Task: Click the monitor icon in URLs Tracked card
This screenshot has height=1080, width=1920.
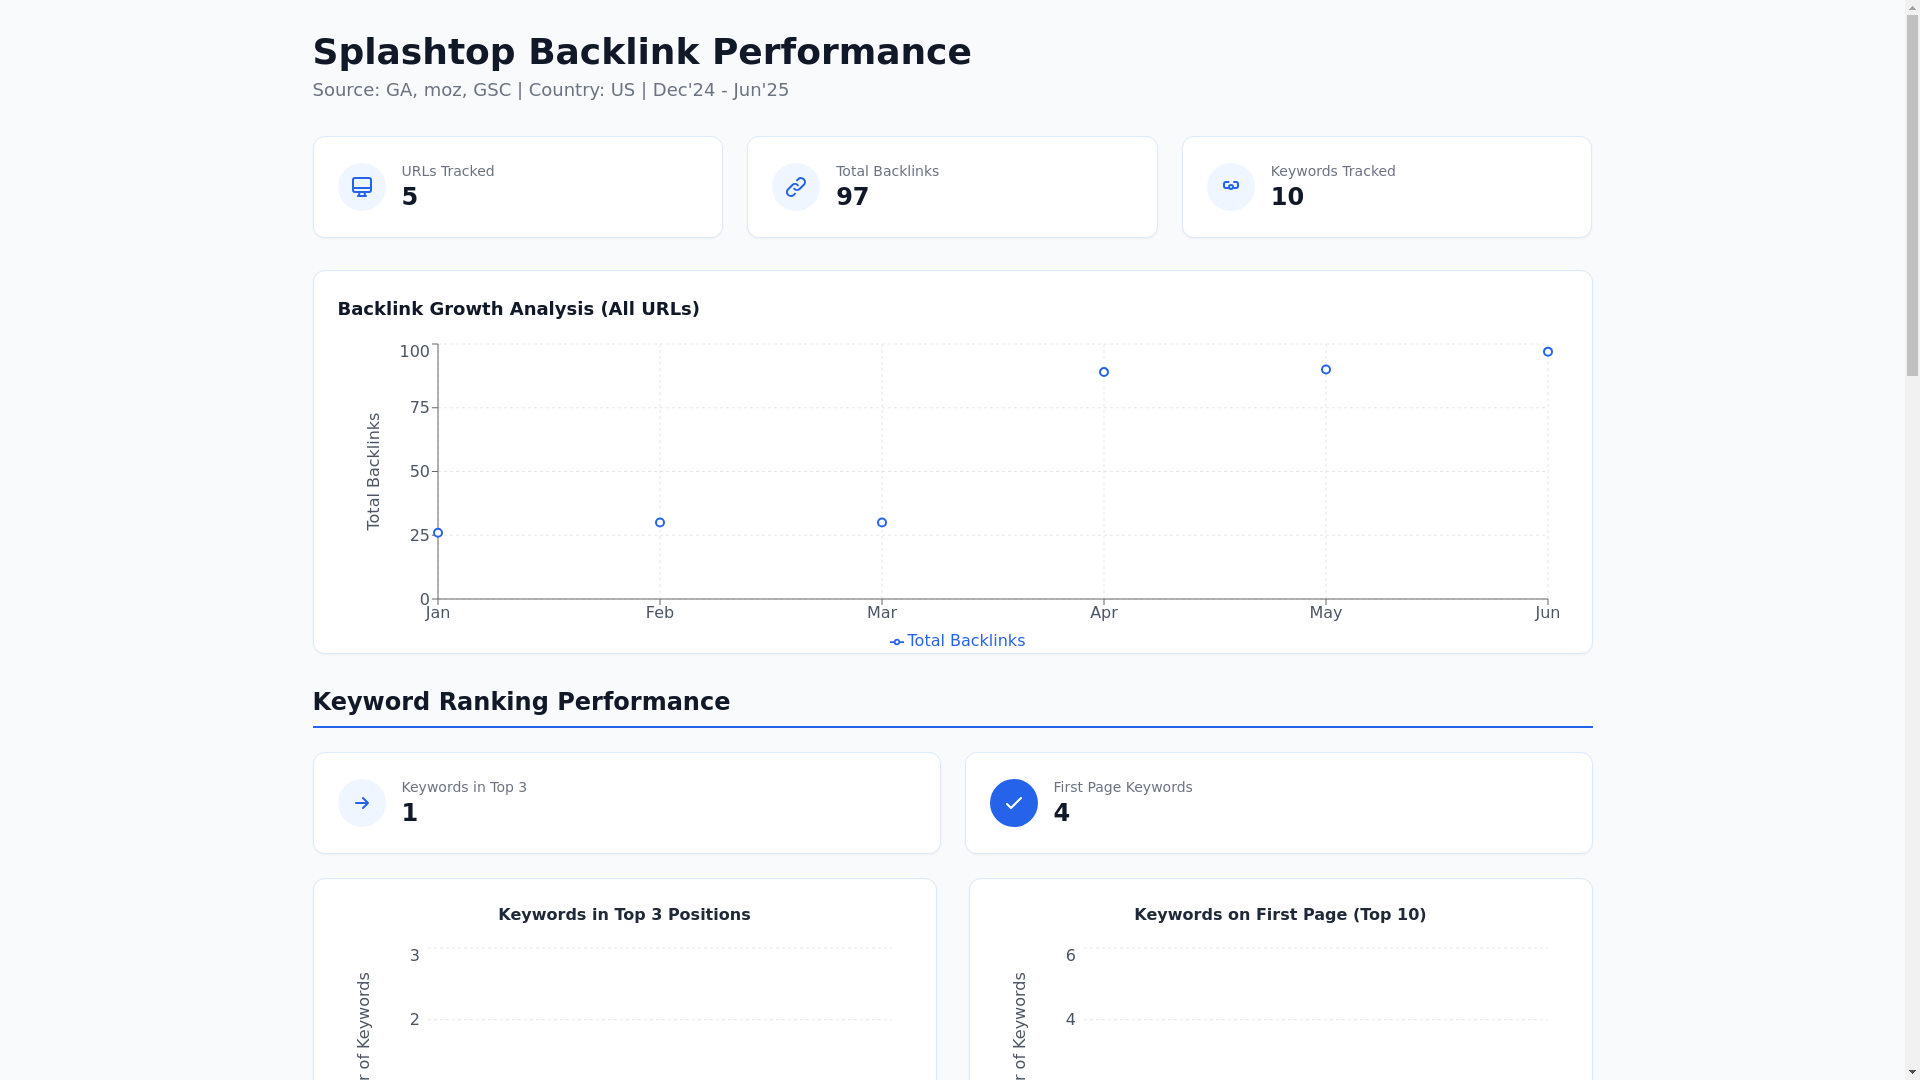Action: 362,187
